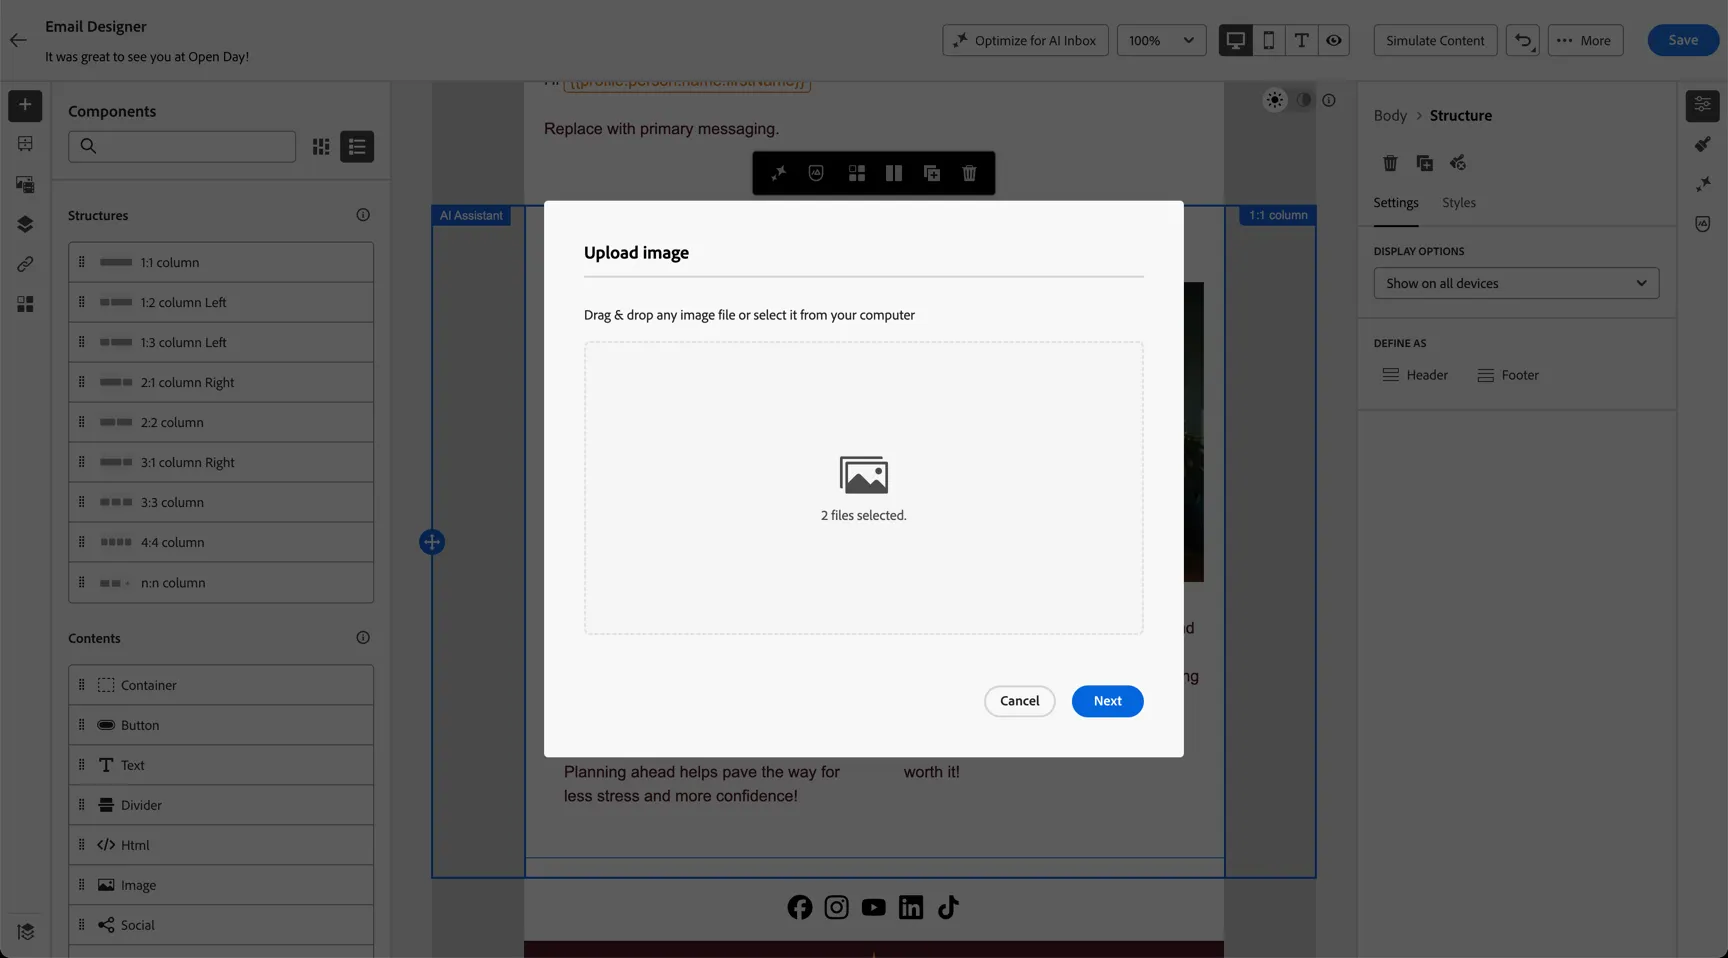Enable dark mode toggle

(1304, 100)
